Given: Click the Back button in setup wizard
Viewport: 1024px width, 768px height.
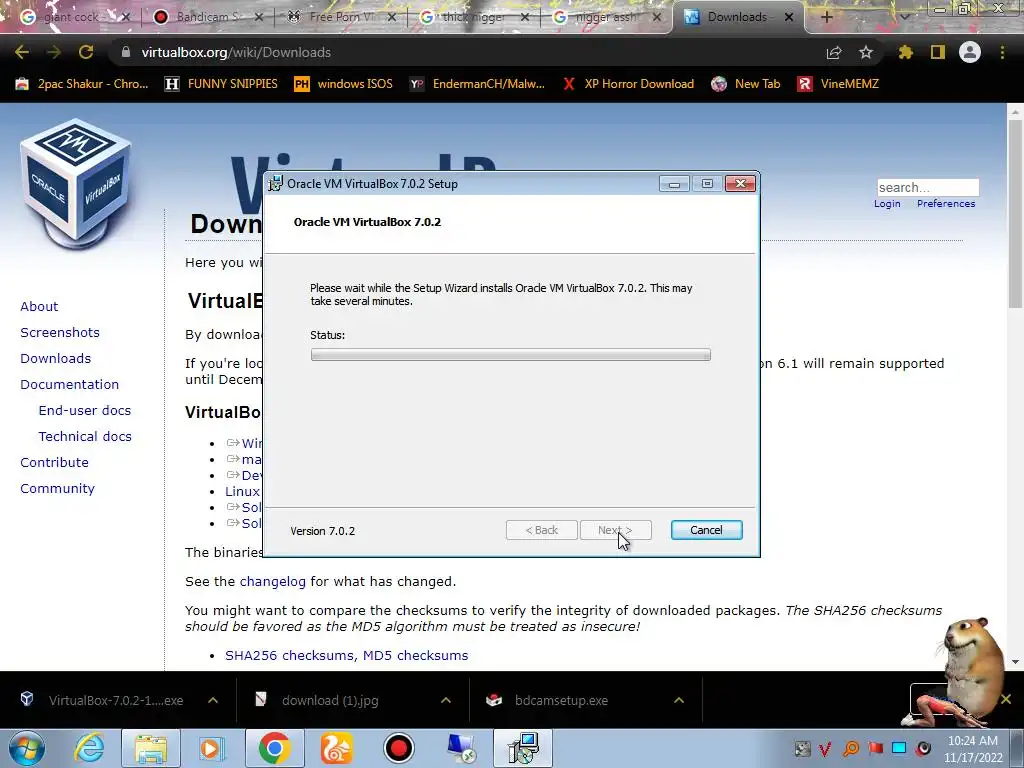Looking at the screenshot, I should [541, 530].
